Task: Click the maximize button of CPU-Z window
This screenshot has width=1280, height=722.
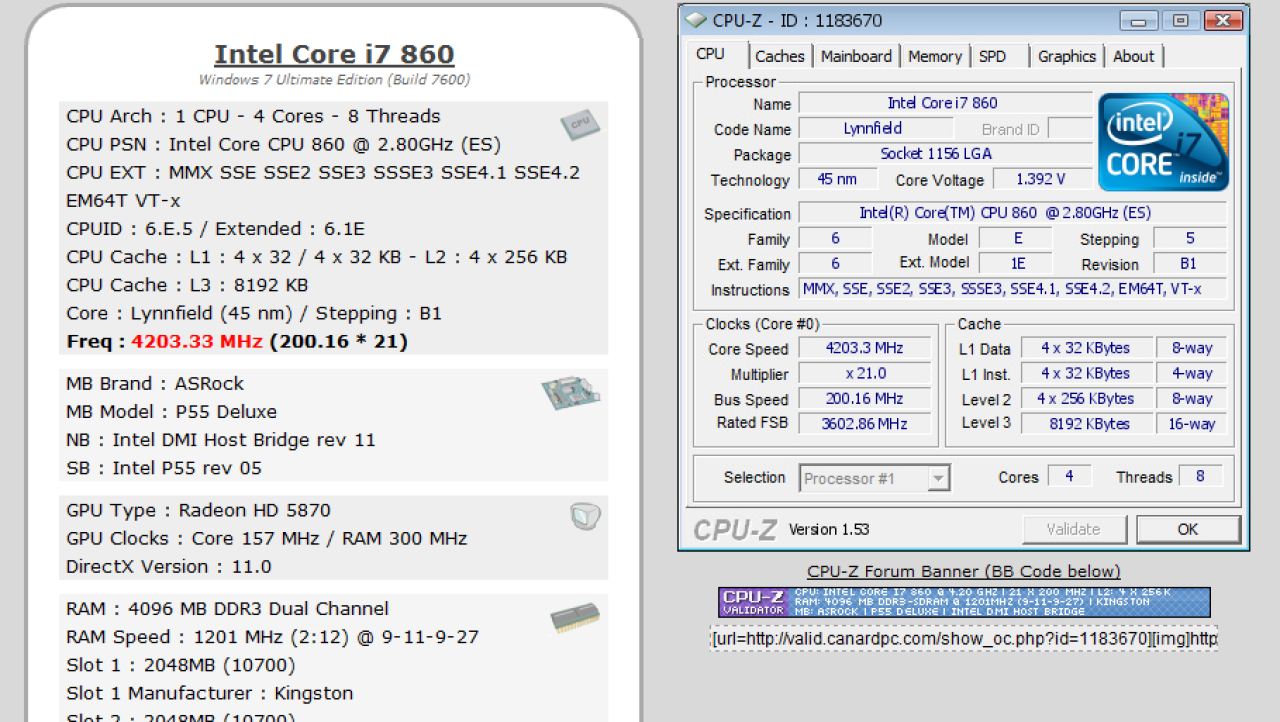Action: tap(1181, 20)
